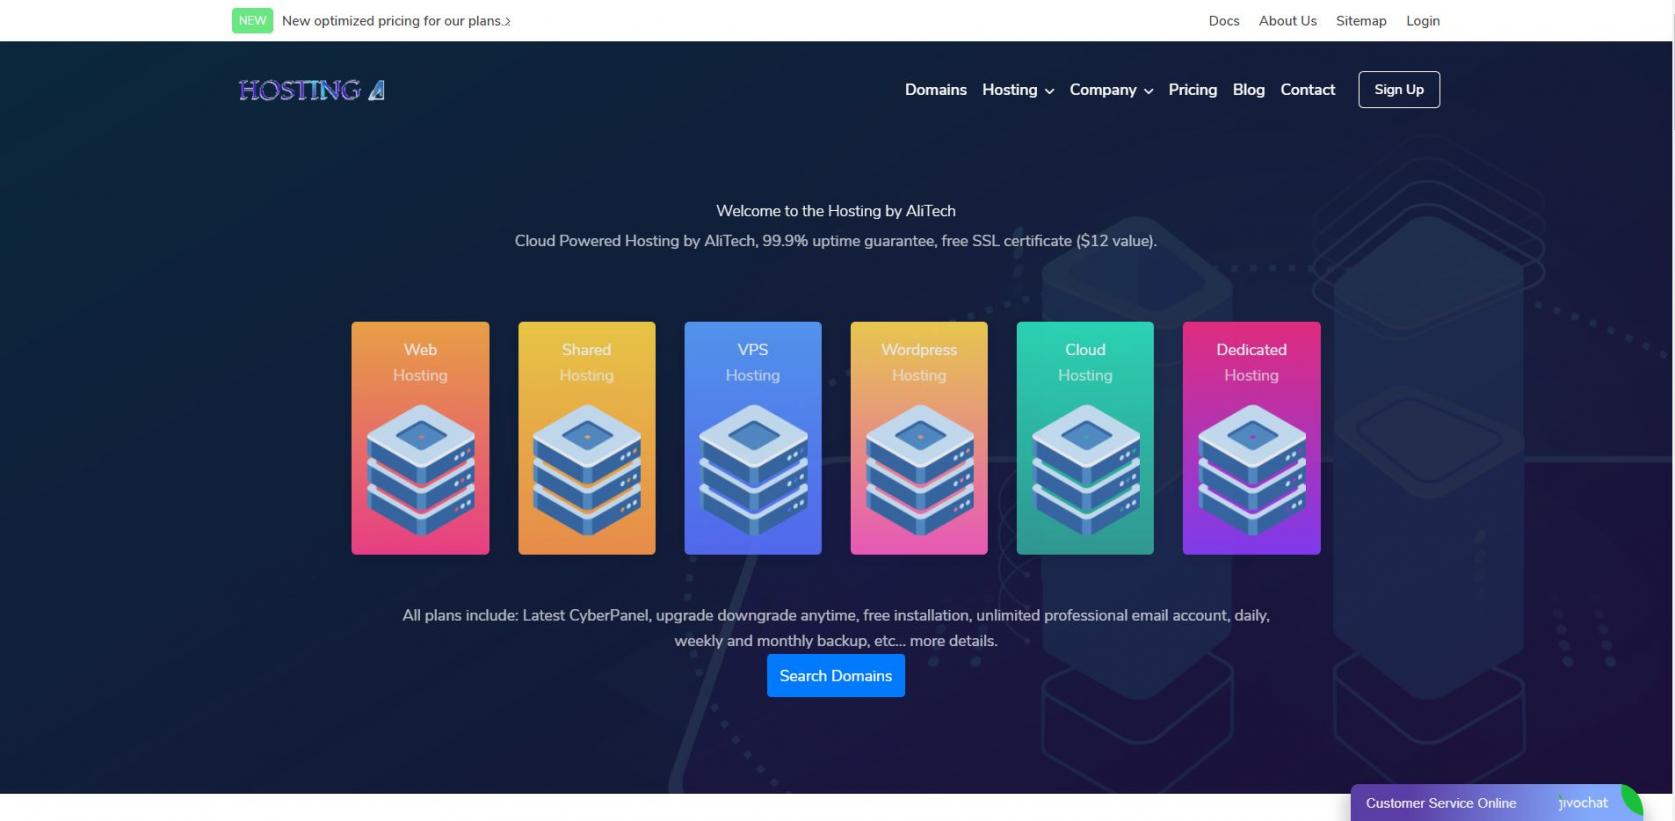Select the VPS Hosting server card
1675x821 pixels.
coord(753,438)
